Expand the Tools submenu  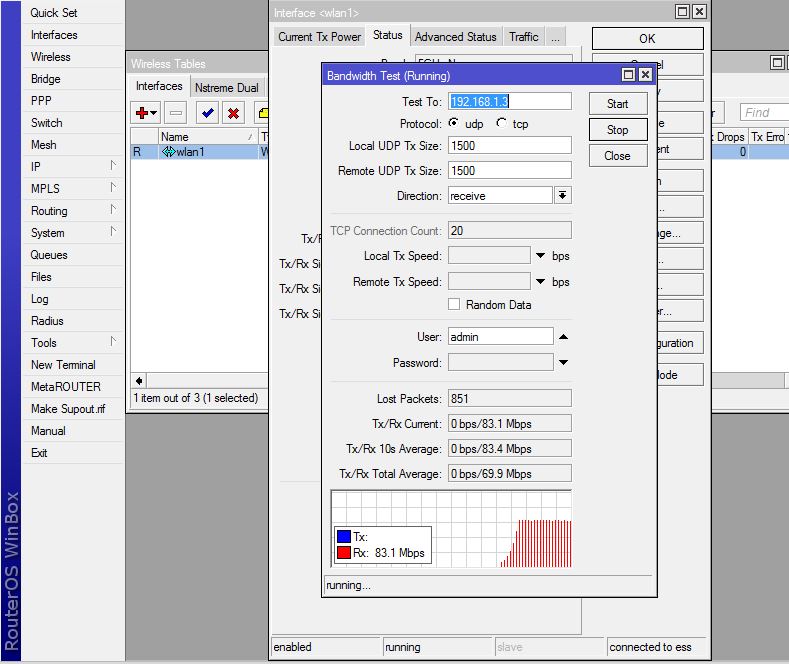113,341
